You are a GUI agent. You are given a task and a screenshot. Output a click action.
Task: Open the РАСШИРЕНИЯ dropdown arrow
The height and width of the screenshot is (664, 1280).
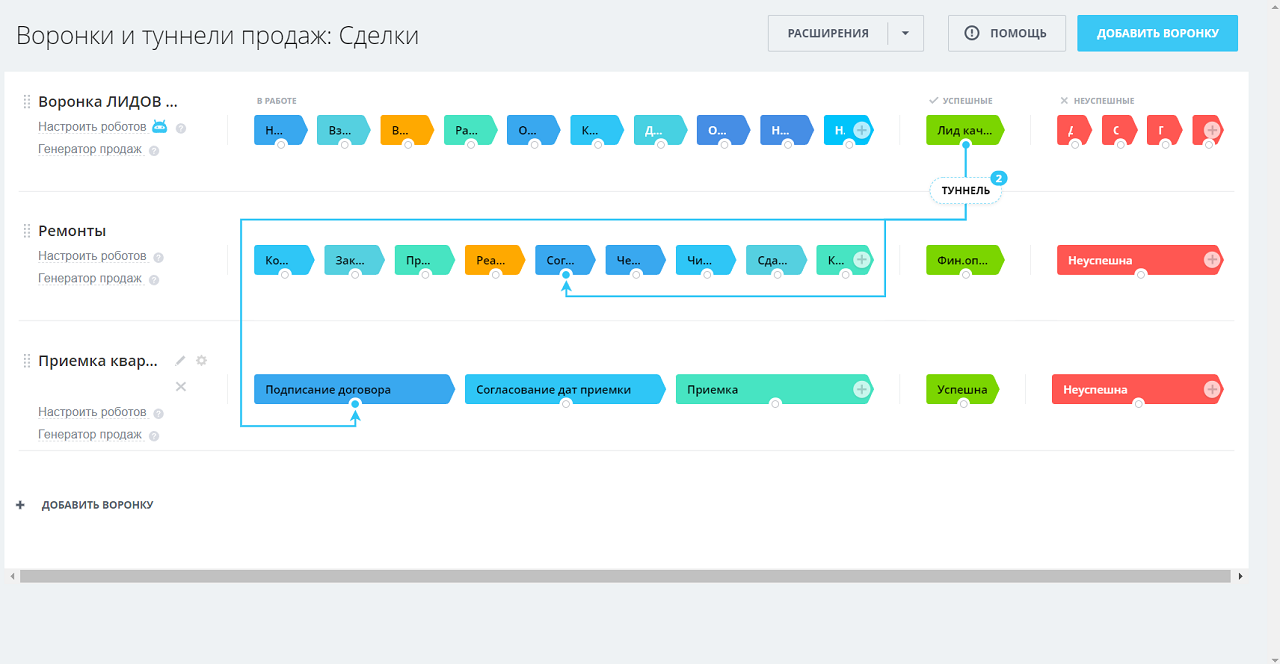[905, 33]
